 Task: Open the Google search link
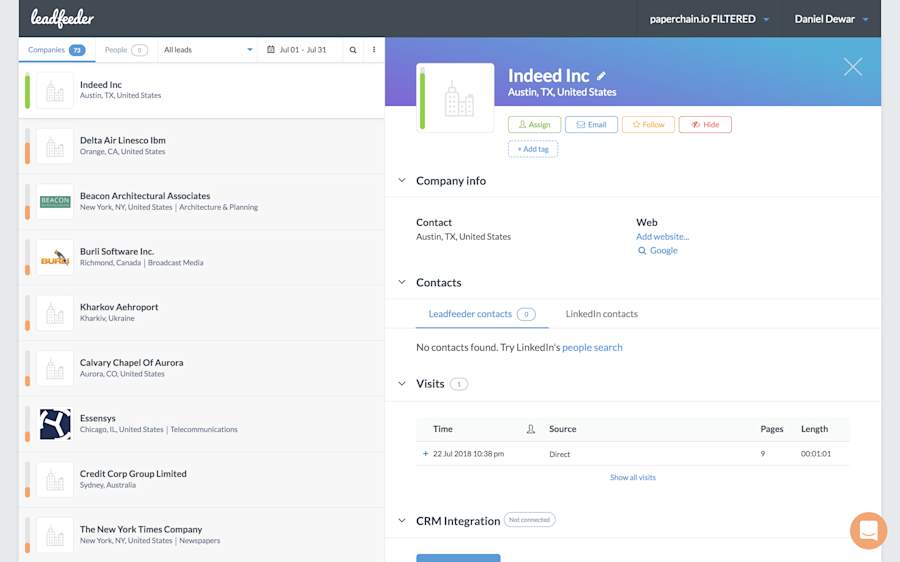664,251
